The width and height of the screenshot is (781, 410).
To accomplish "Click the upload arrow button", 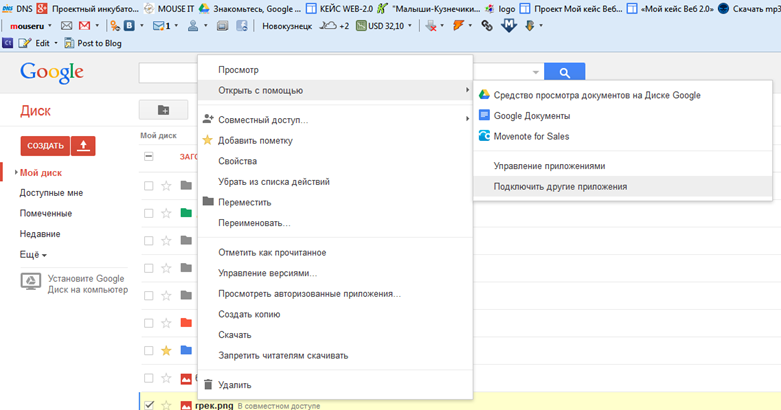I will pyautogui.click(x=83, y=146).
